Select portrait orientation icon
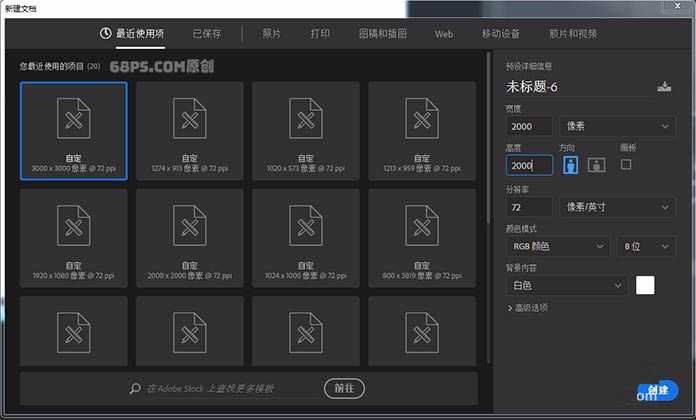The height and width of the screenshot is (420, 696). point(570,165)
